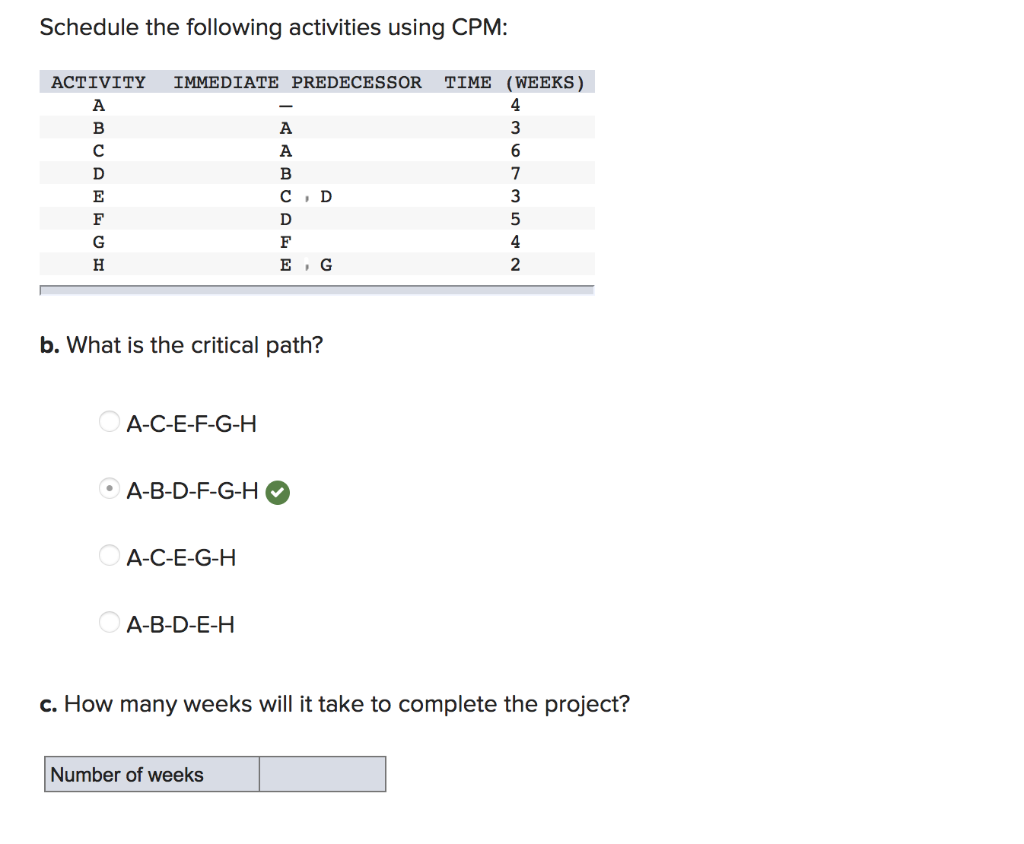
Task: Click the green checkmark beside A-B-D-F-G-H
Action: [x=277, y=491]
